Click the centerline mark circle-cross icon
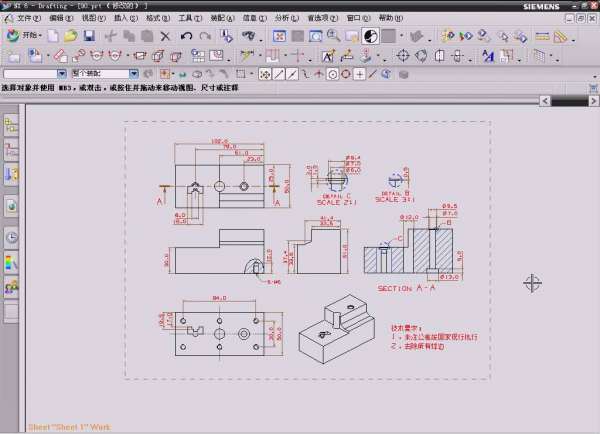This screenshot has width=600, height=434. pos(404,55)
